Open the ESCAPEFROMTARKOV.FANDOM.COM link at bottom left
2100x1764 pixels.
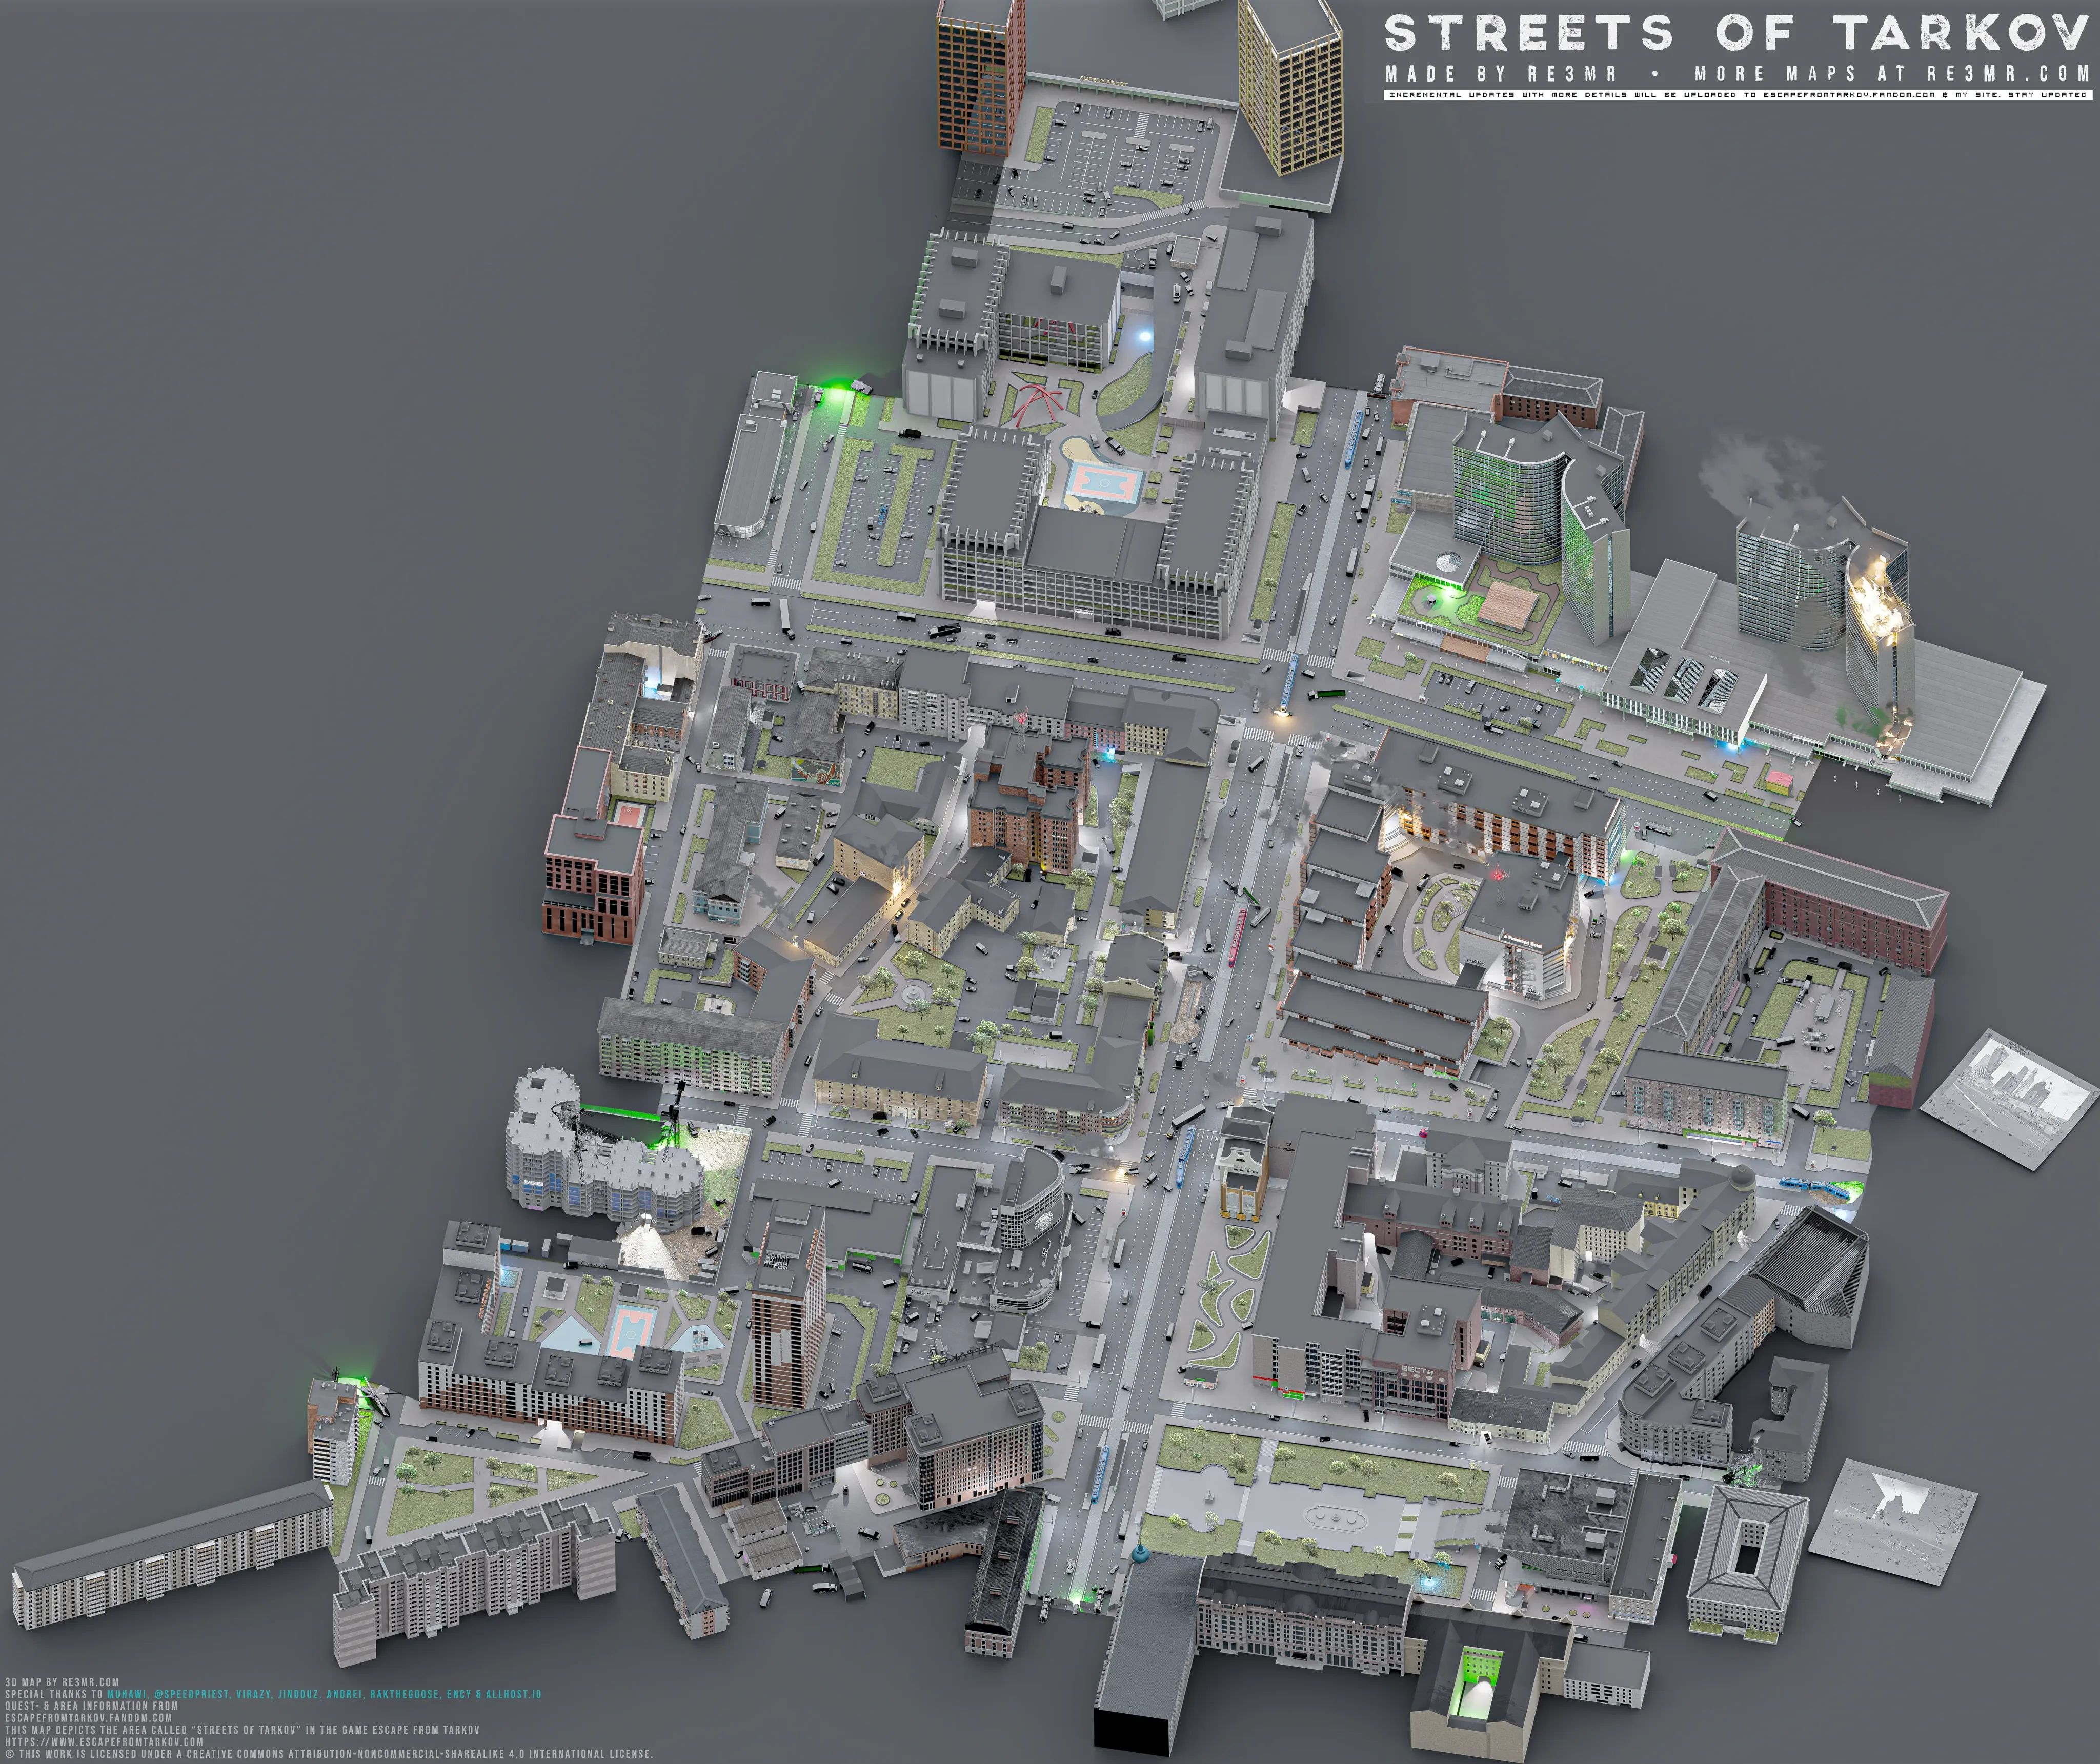(88, 1718)
